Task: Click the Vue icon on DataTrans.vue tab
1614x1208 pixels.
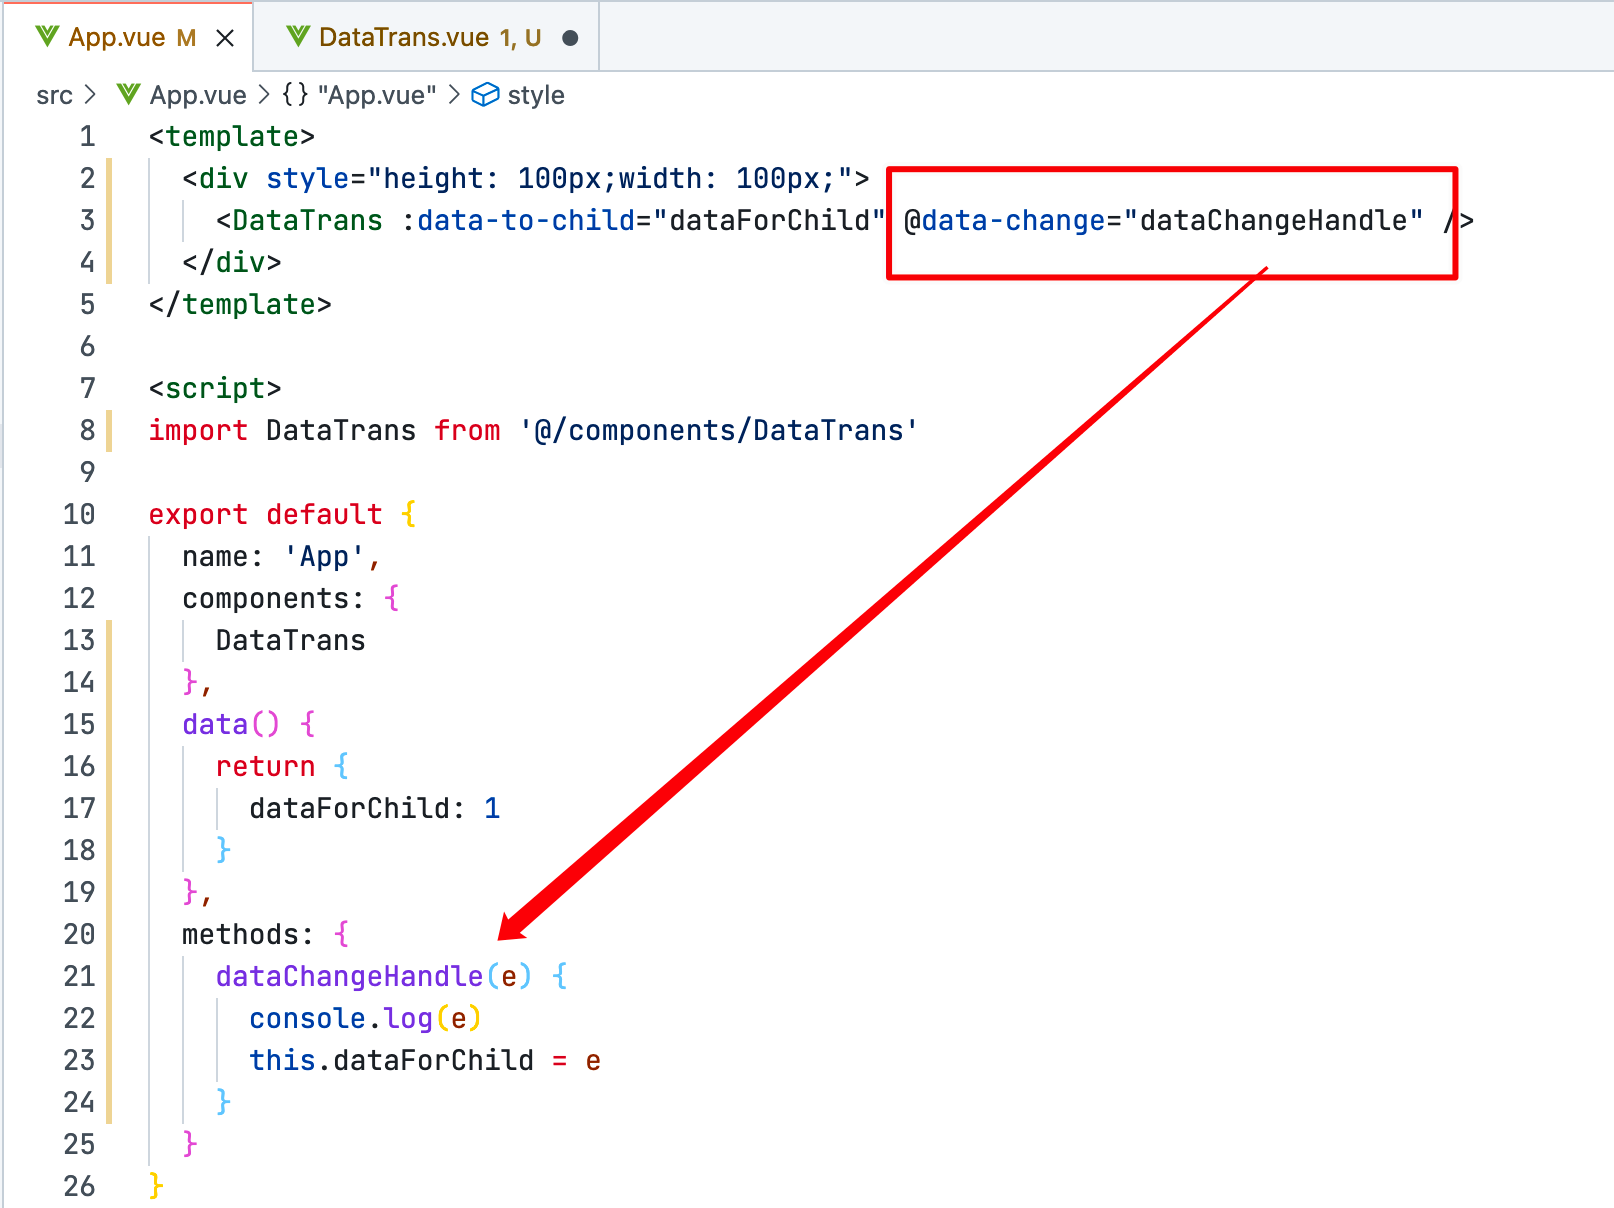Action: pos(298,37)
